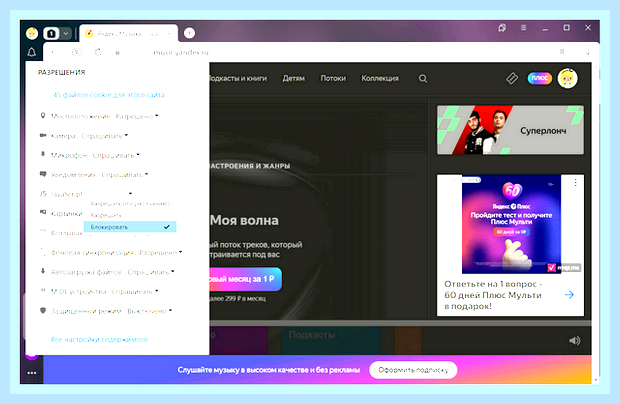The image size is (620, 404).
Task: Open the downloads arrow icon
Action: (x=588, y=52)
